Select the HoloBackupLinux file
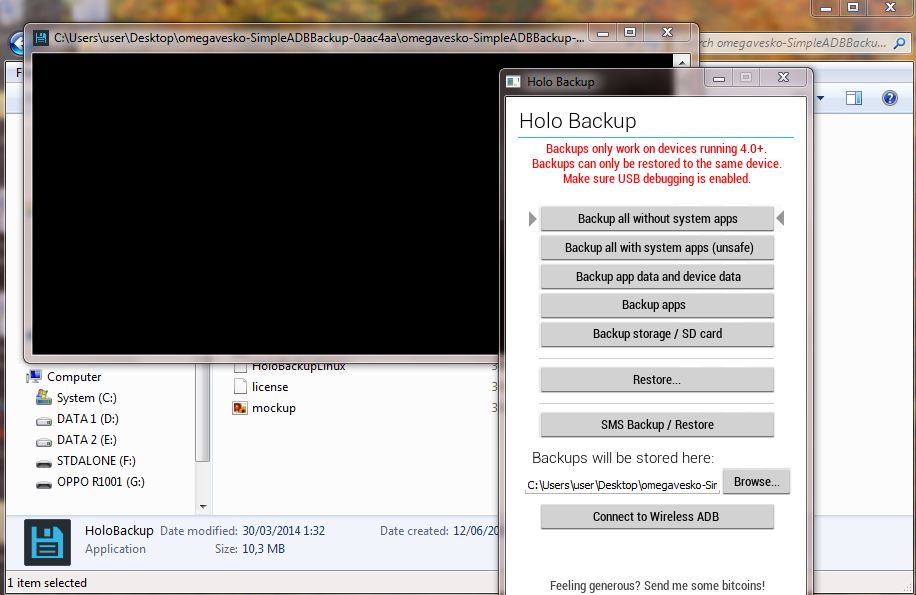This screenshot has width=916, height=595. point(299,367)
